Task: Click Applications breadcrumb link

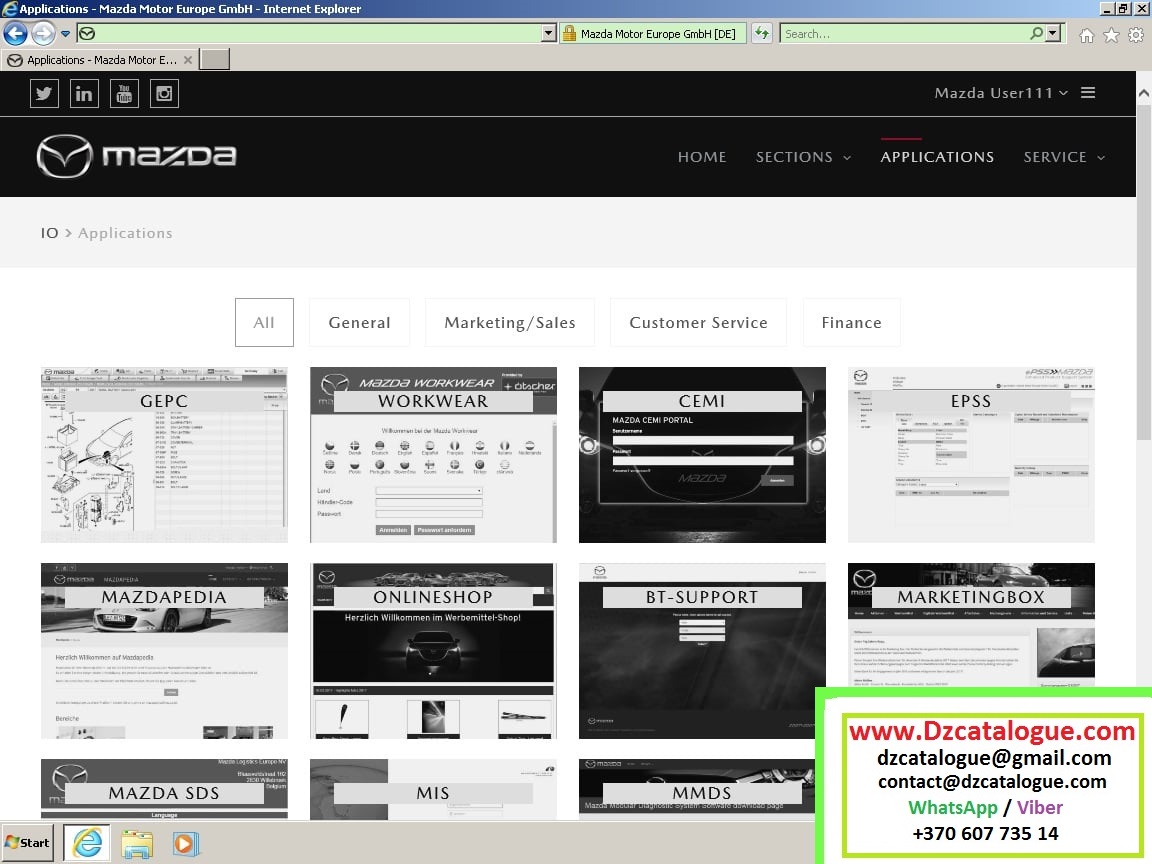Action: 125,233
